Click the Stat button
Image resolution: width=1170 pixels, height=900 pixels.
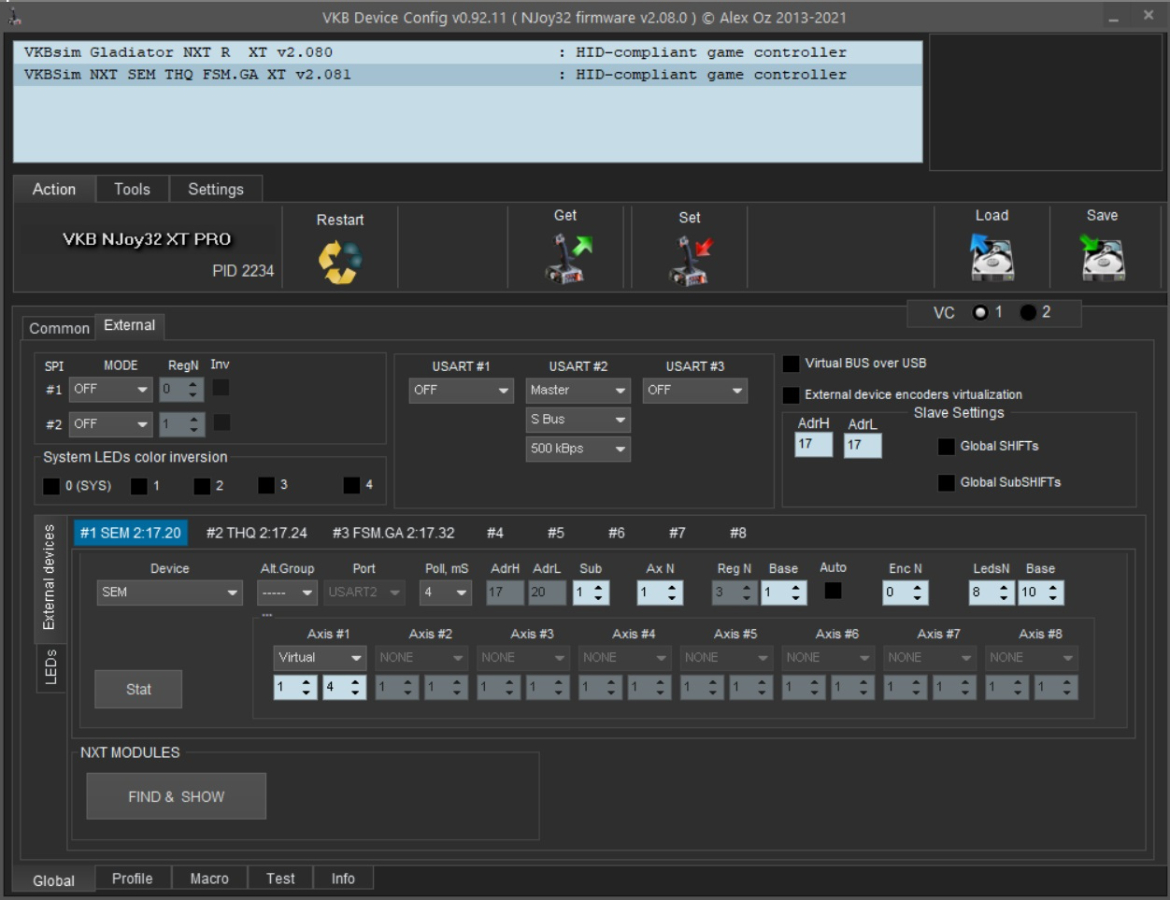click(138, 690)
